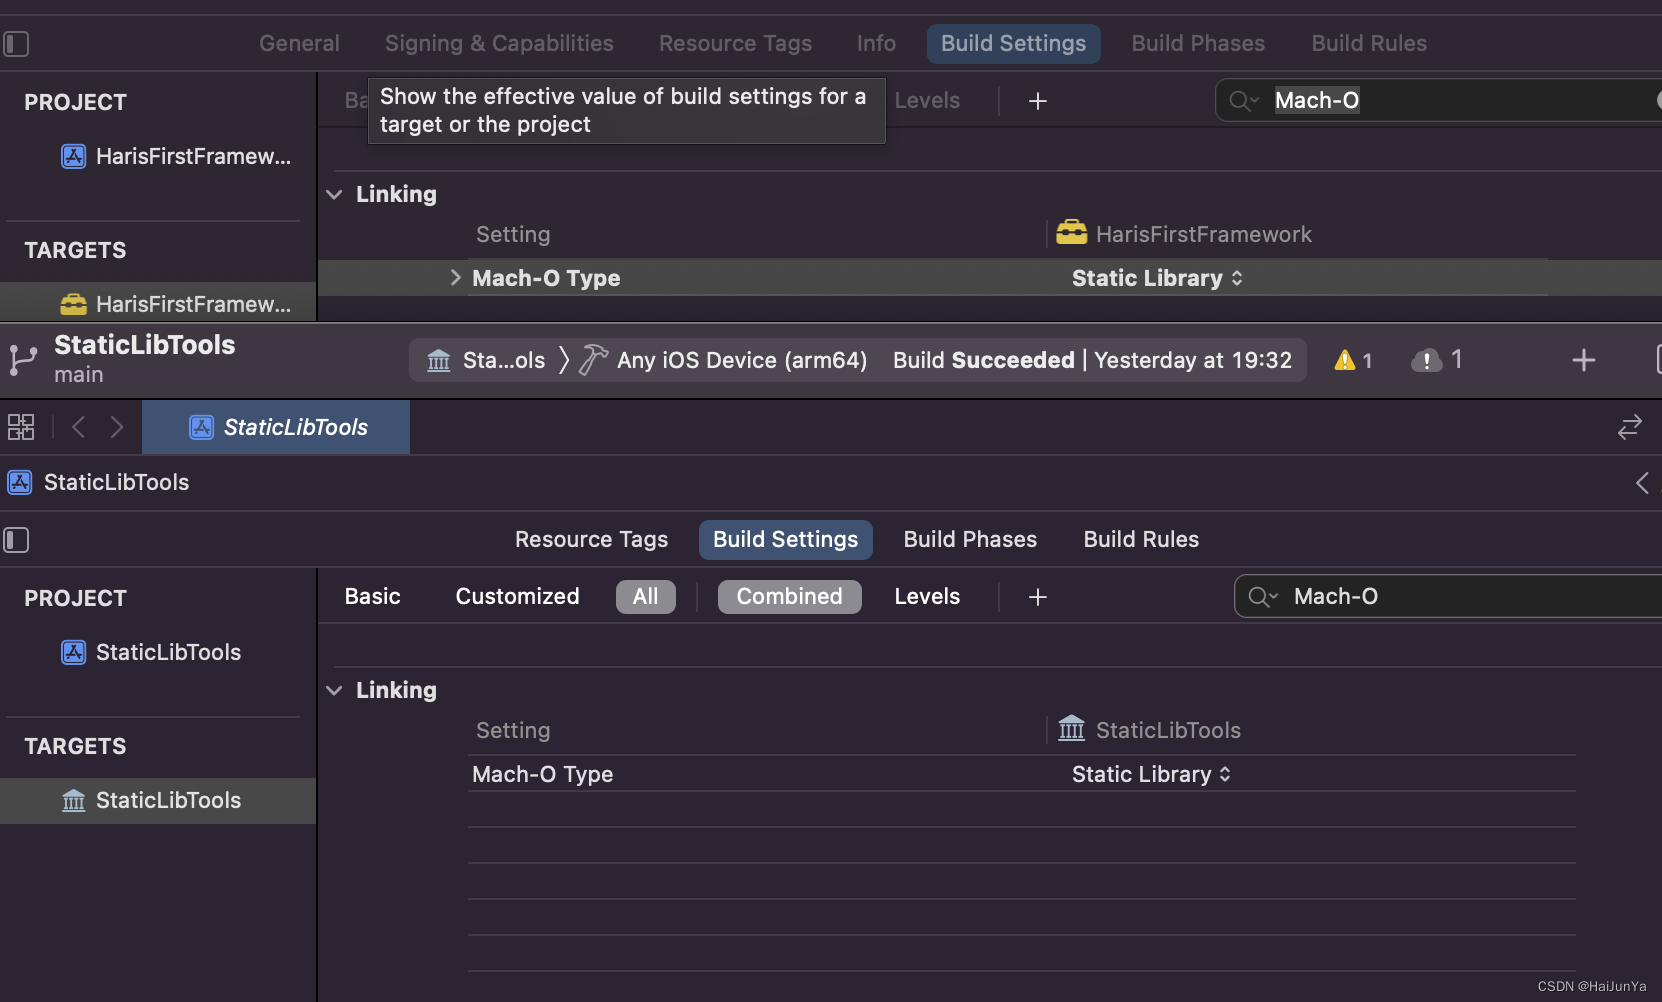Click the StaticLibTools column header

(1149, 730)
